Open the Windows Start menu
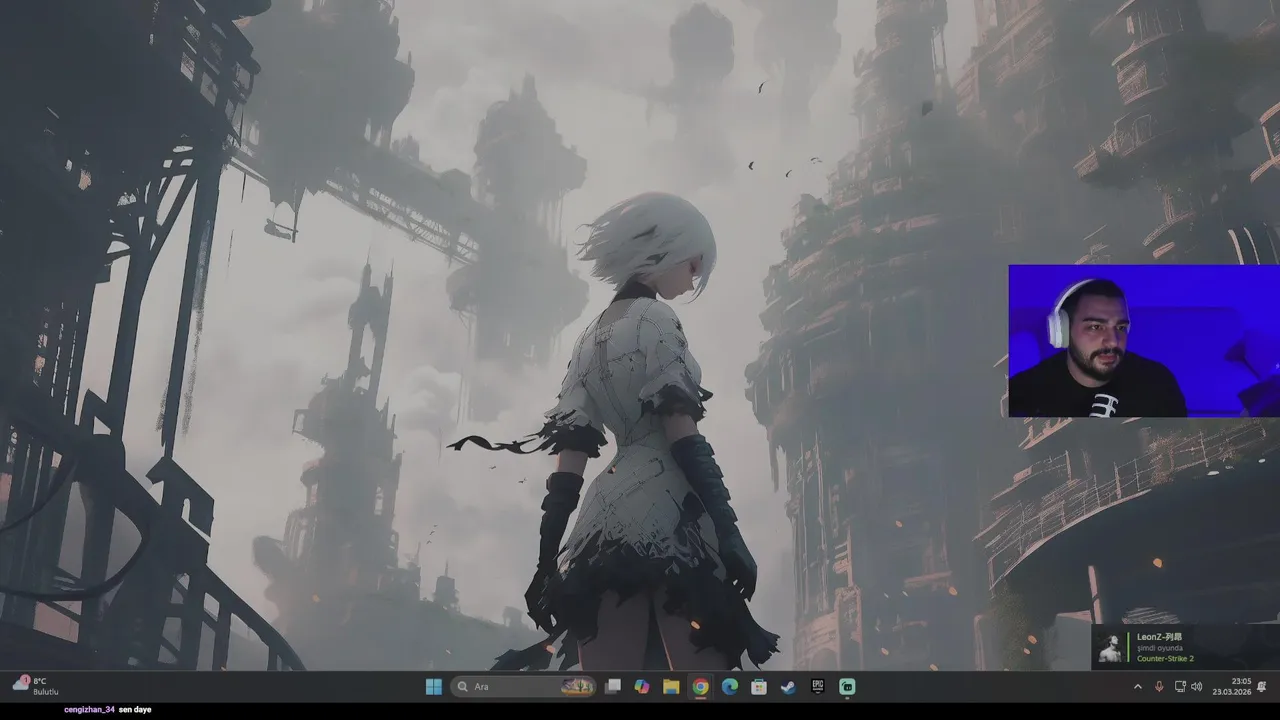This screenshot has width=1280, height=720. pyautogui.click(x=433, y=686)
